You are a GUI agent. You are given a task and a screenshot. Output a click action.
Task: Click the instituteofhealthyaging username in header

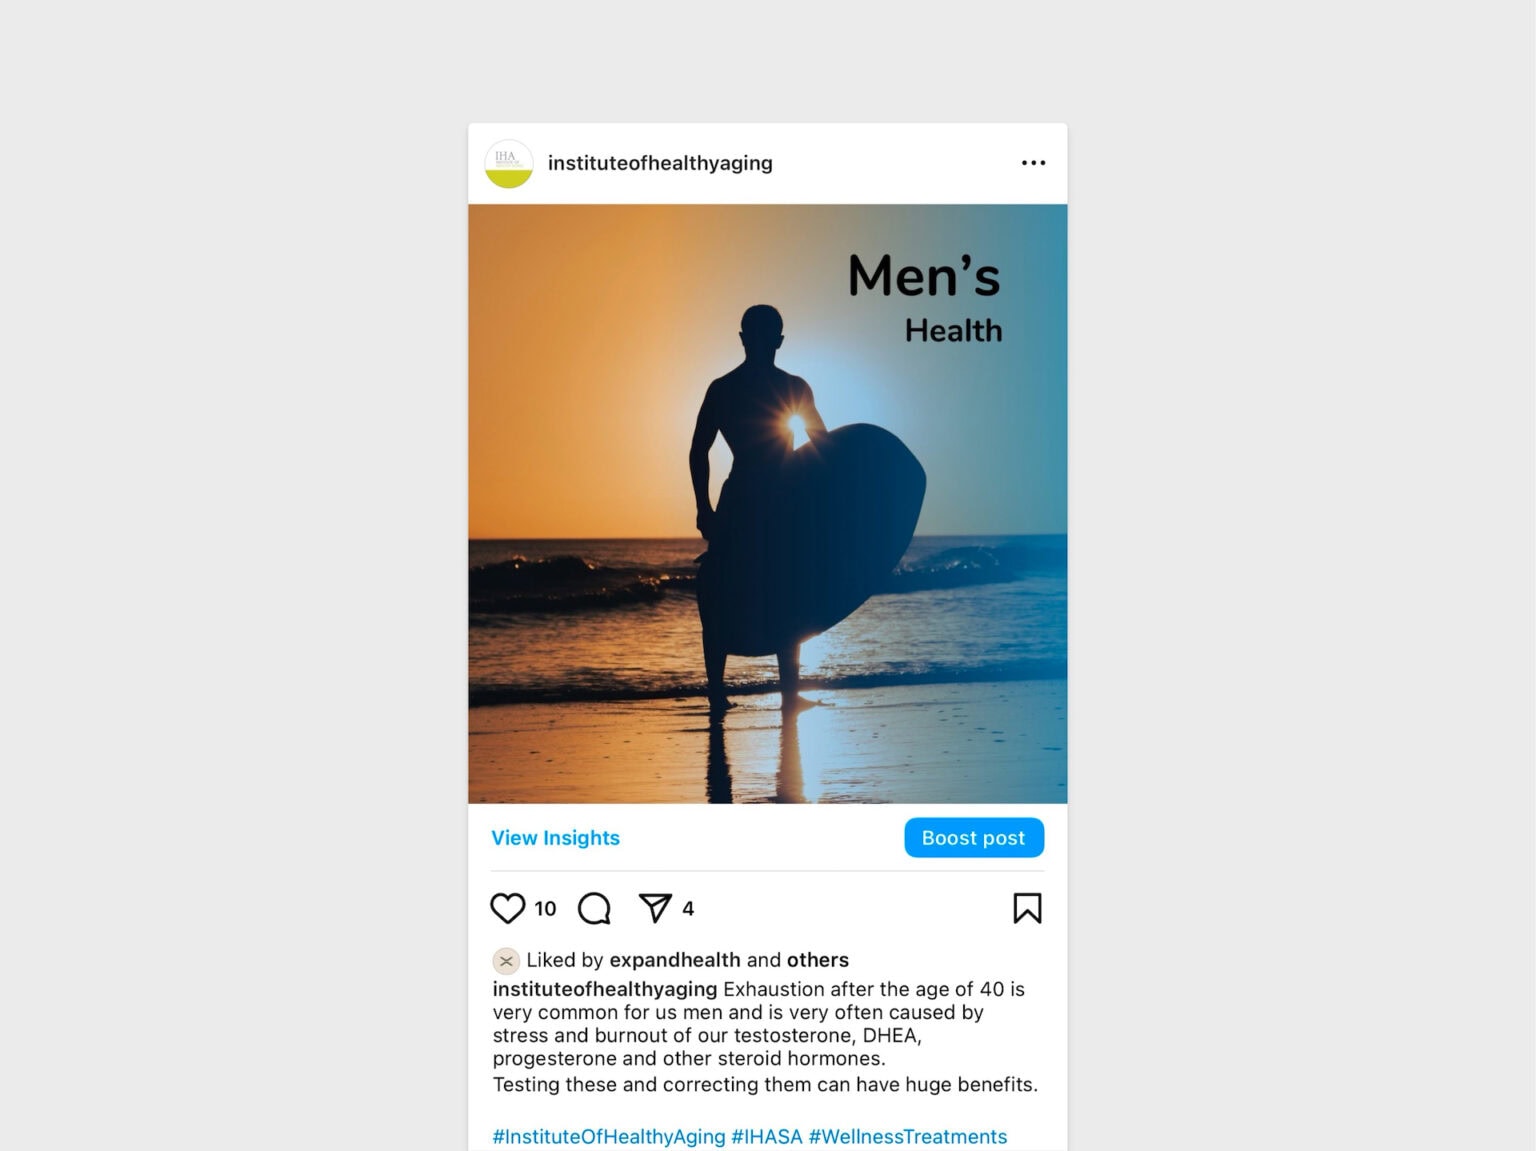point(660,163)
